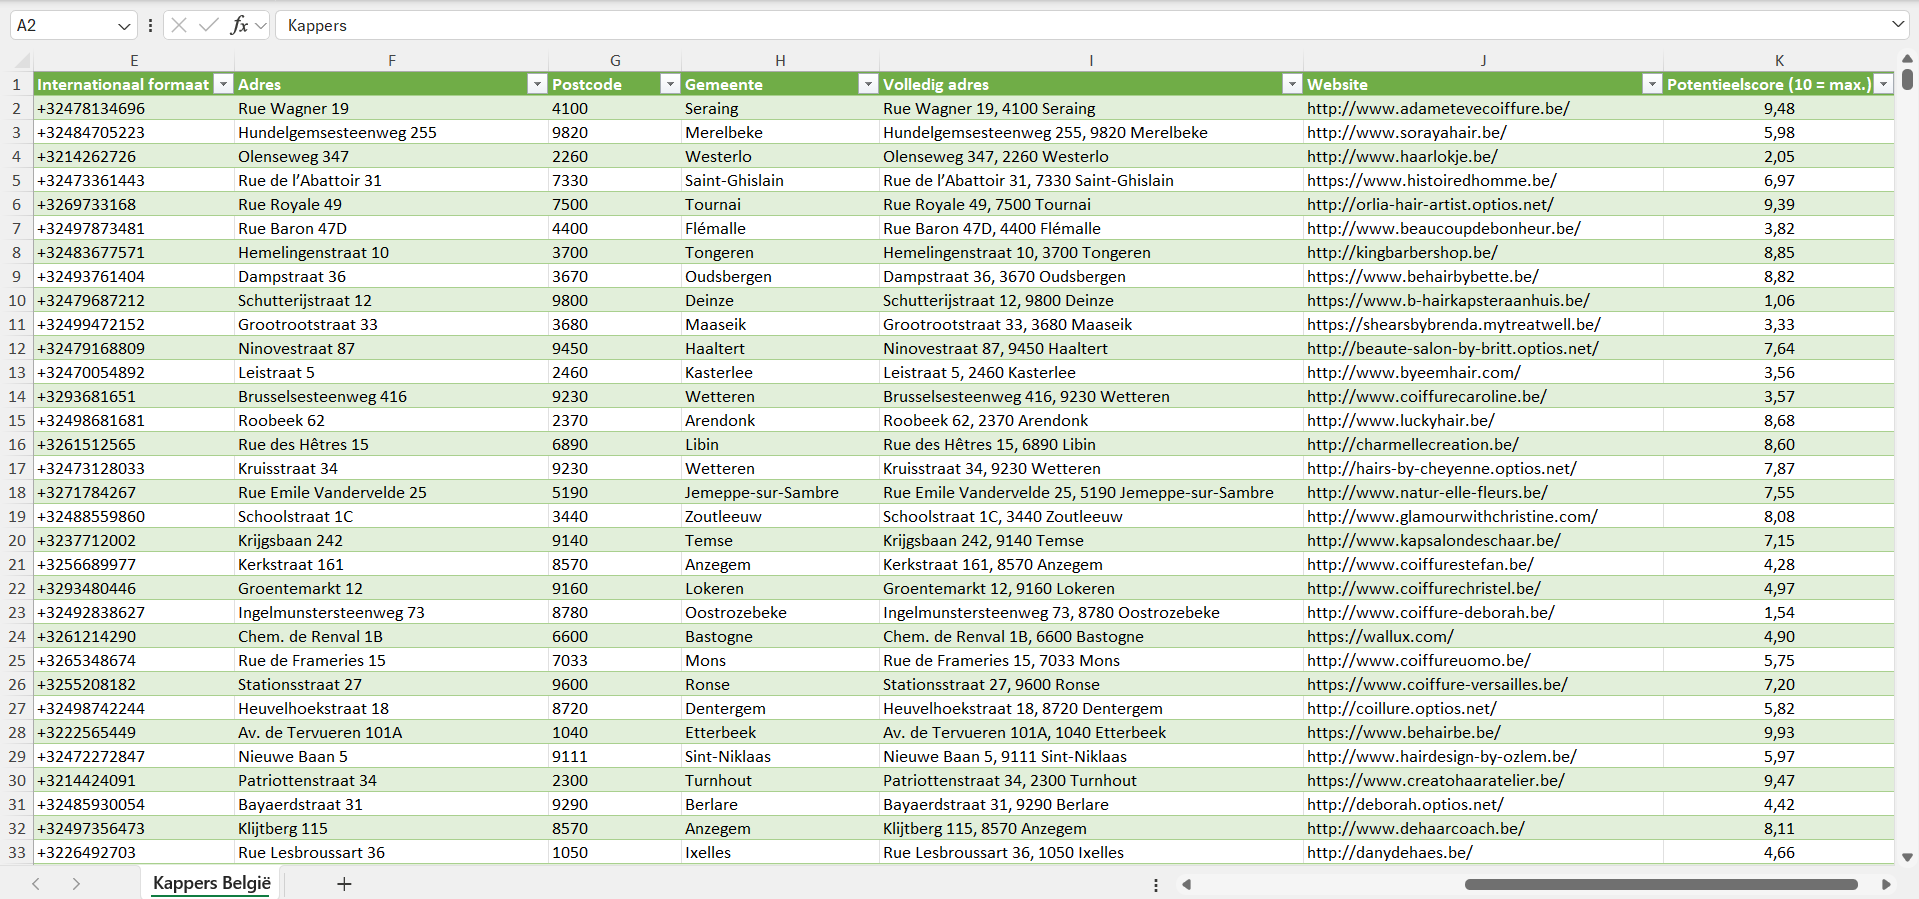Go to previous sheet using left arrow
Viewport: 1919px width, 899px height.
(36, 884)
